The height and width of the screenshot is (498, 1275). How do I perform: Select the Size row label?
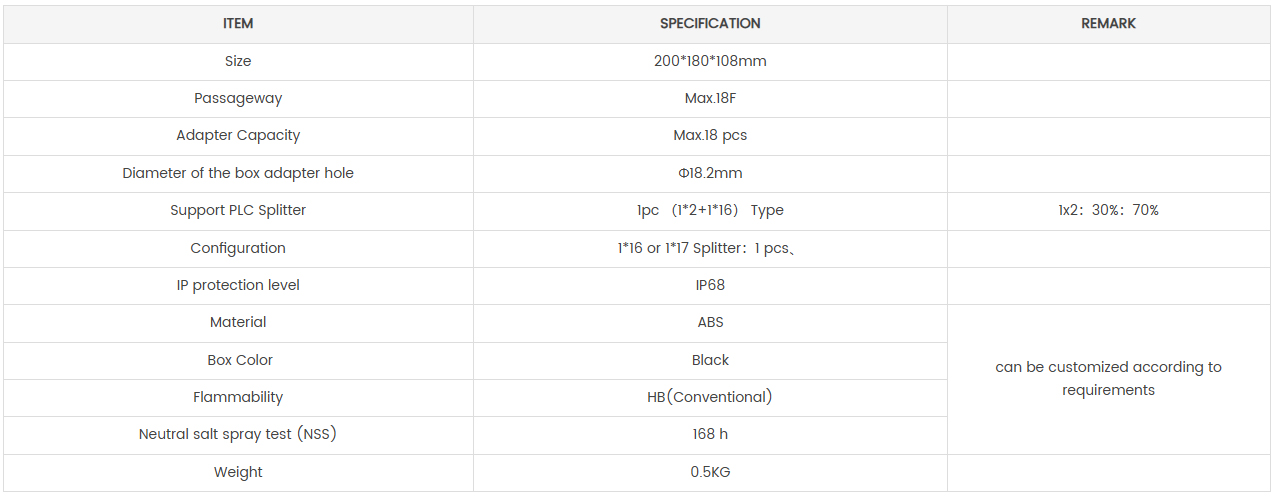(238, 61)
